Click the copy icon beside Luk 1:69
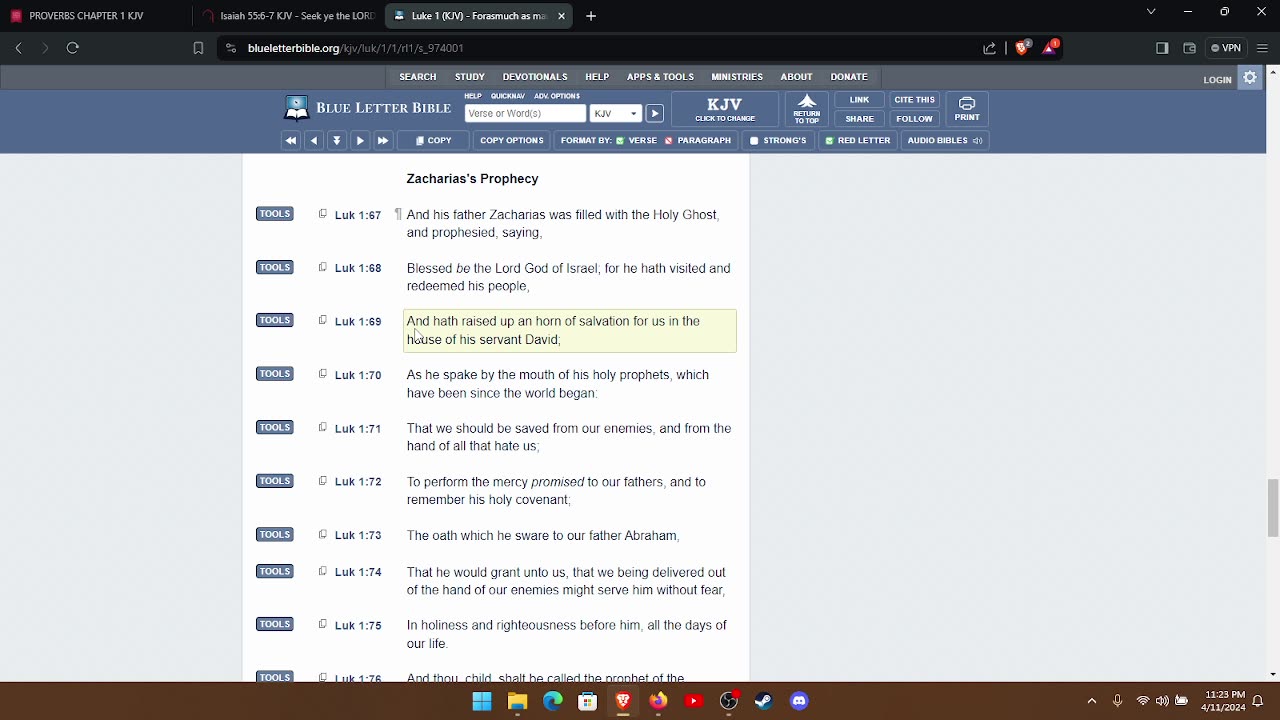The width and height of the screenshot is (1280, 720). click(x=322, y=320)
